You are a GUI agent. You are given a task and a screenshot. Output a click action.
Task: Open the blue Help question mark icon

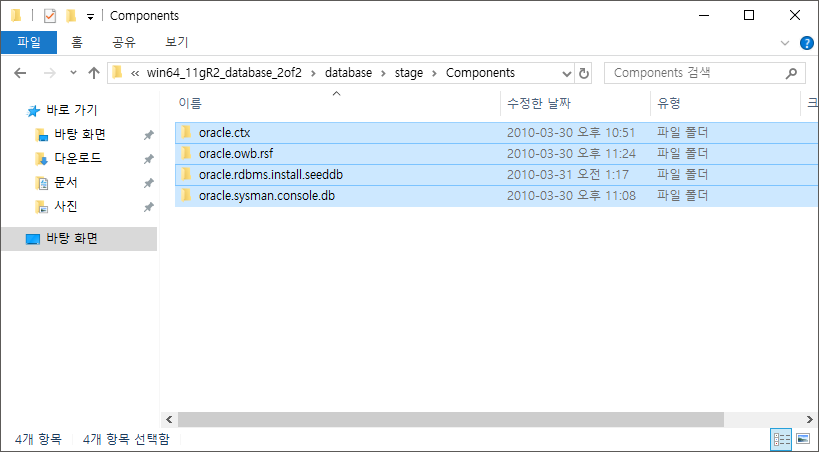click(x=807, y=43)
